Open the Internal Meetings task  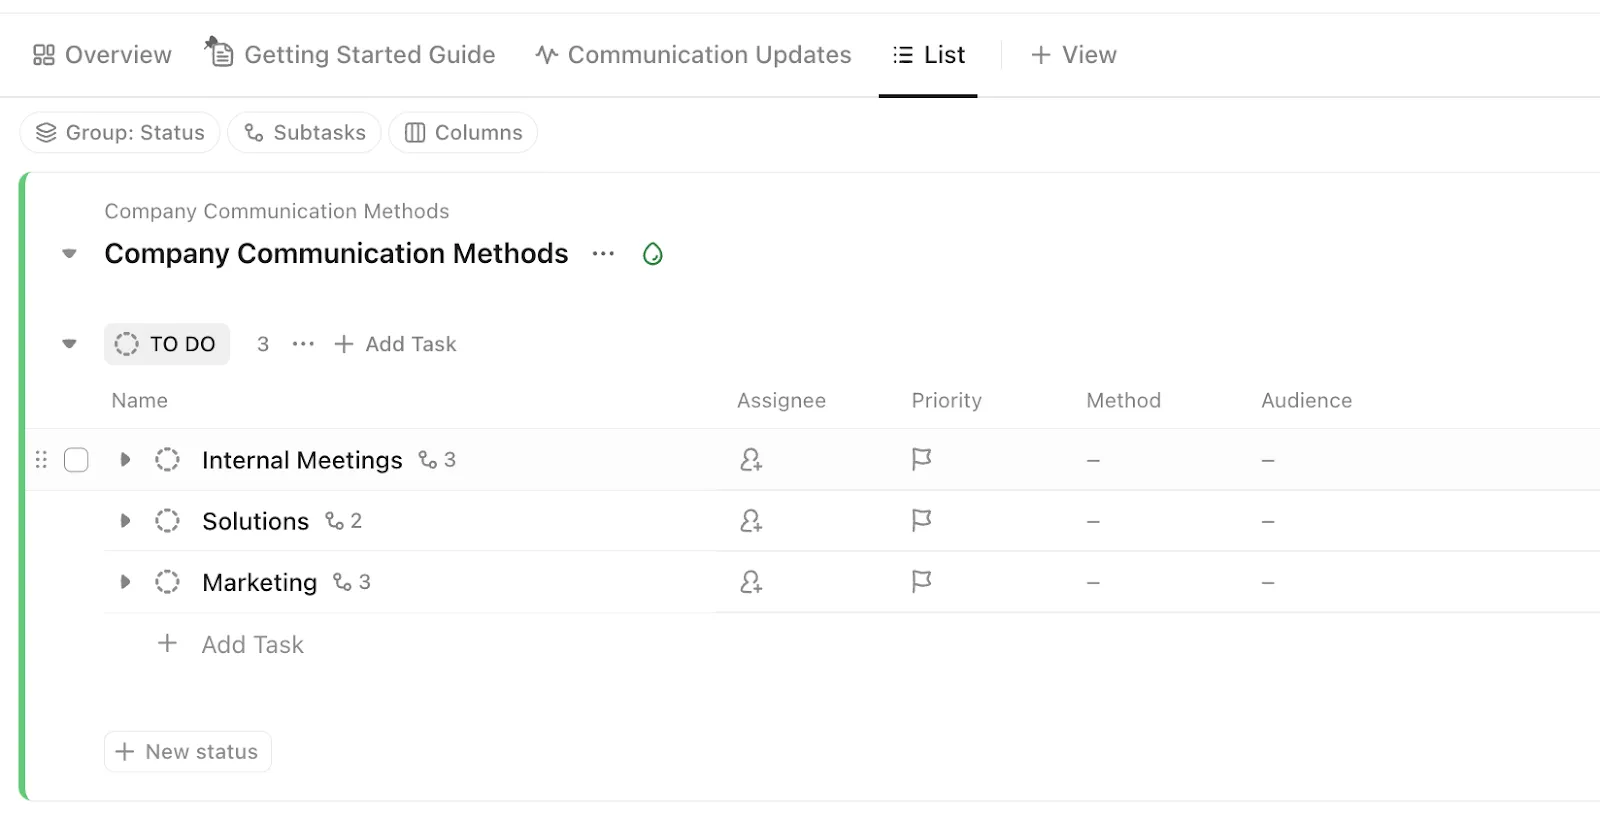(302, 460)
